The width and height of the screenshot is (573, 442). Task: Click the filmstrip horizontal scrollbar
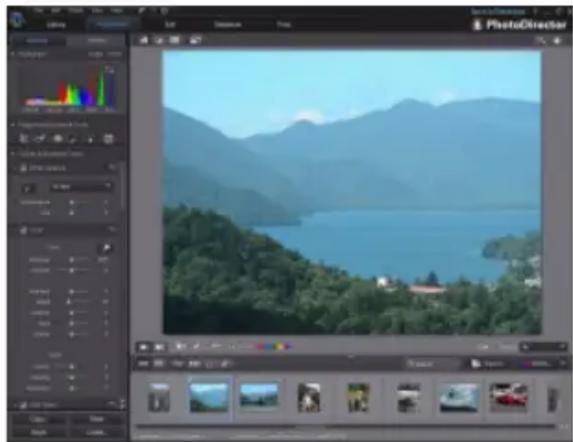tap(345, 426)
